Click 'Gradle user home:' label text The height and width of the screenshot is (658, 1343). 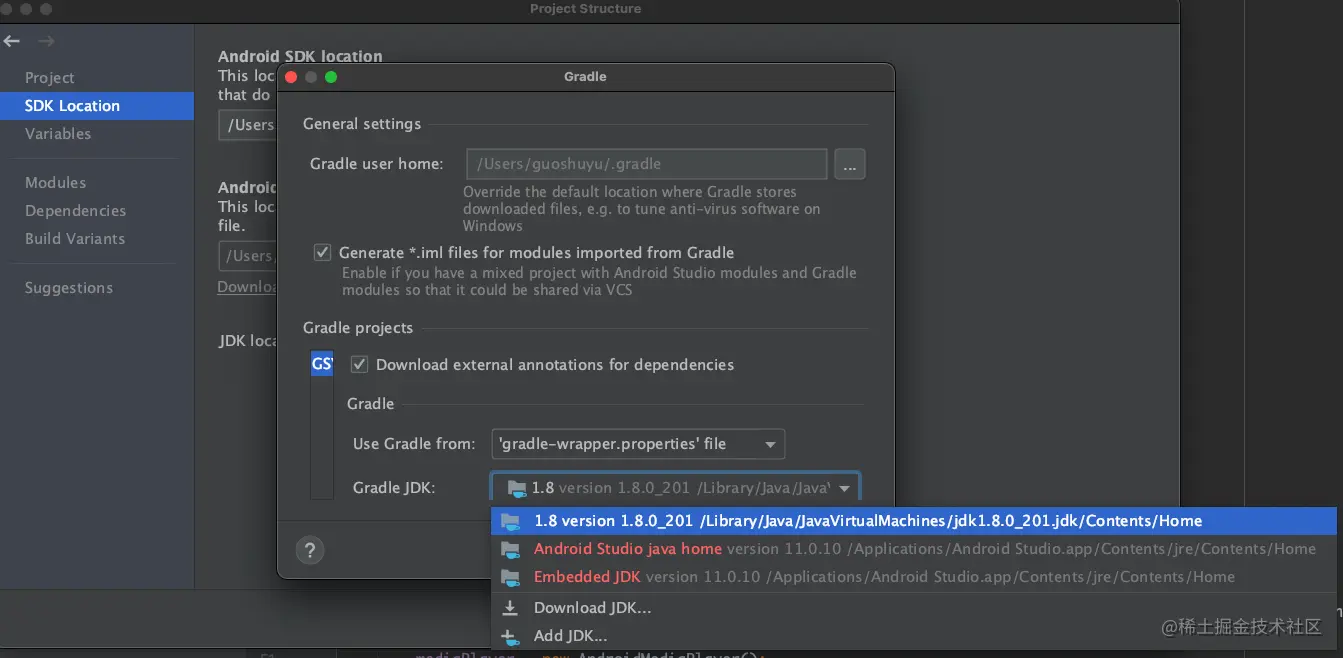point(377,164)
